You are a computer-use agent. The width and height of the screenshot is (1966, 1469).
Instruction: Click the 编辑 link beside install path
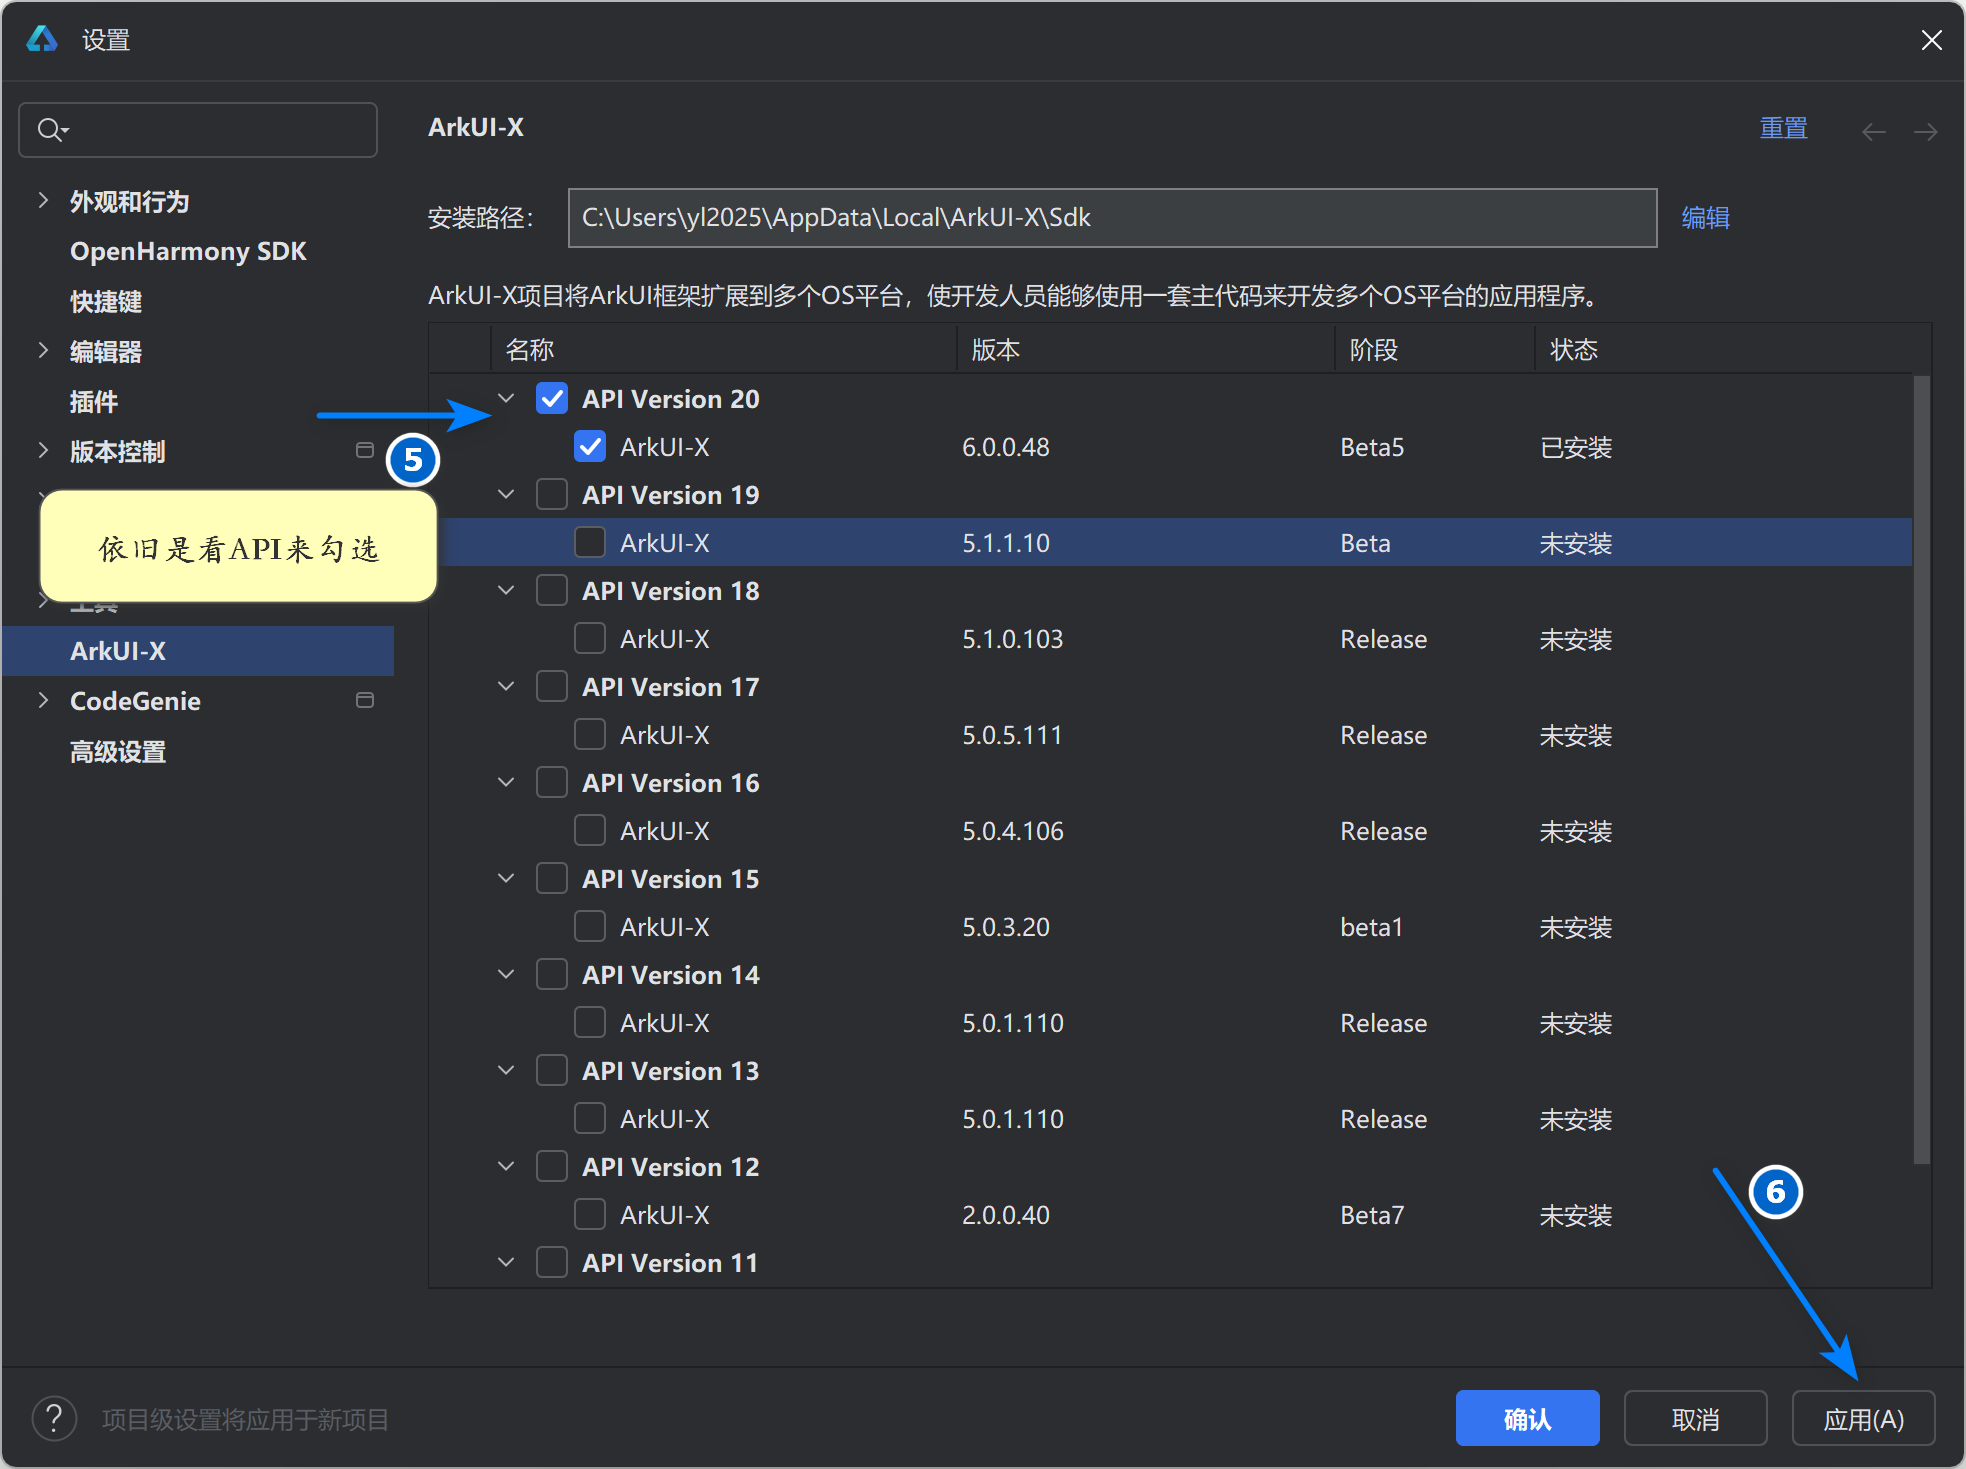point(1705,218)
